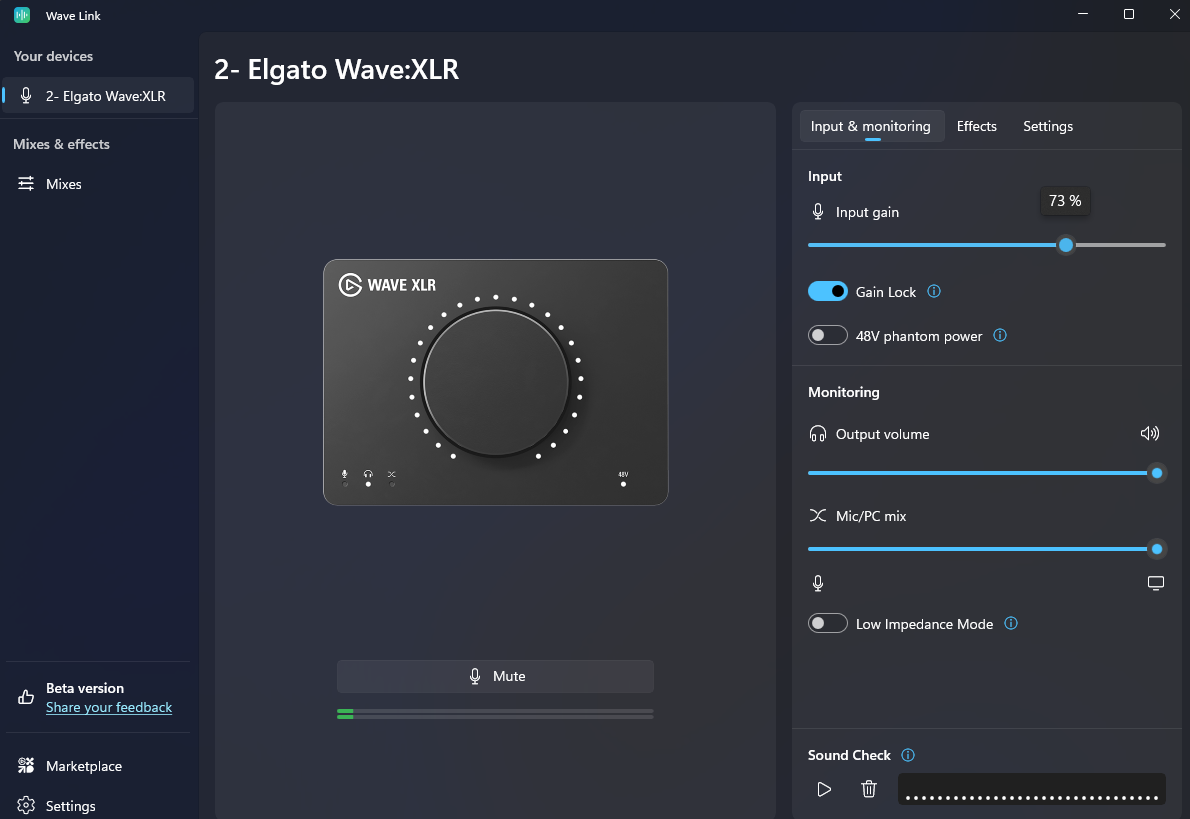Click the mic indicator on Wave XLR device

pyautogui.click(x=345, y=478)
